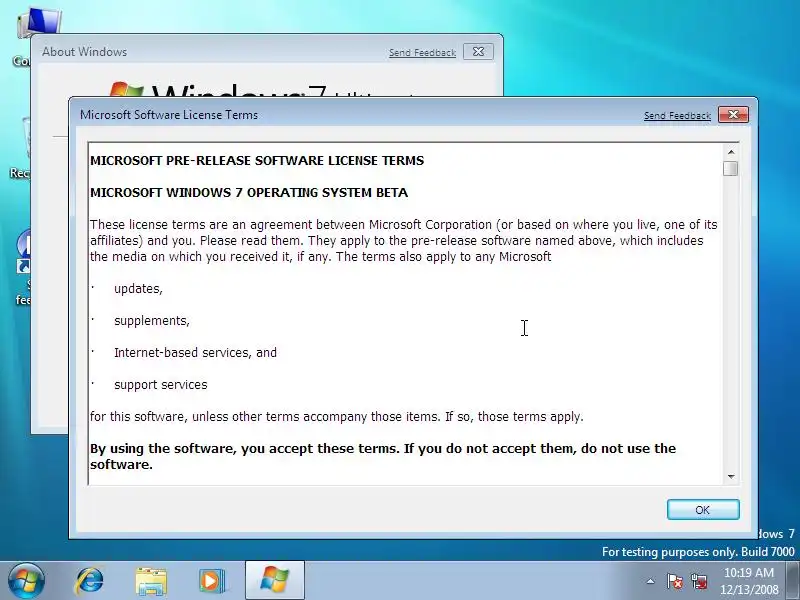This screenshot has height=600, width=800.
Task: Close the About Windows window
Action: pyautogui.click(x=478, y=52)
